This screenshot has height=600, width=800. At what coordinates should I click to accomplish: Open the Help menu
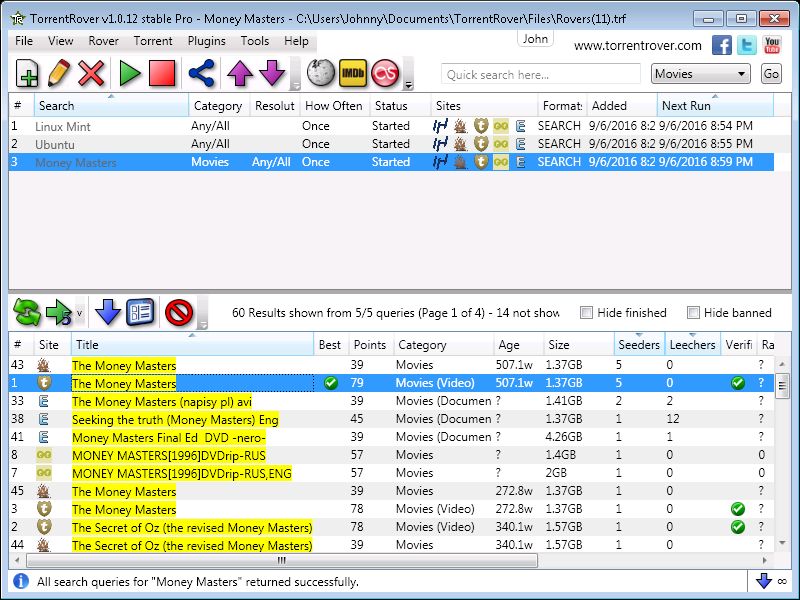296,41
